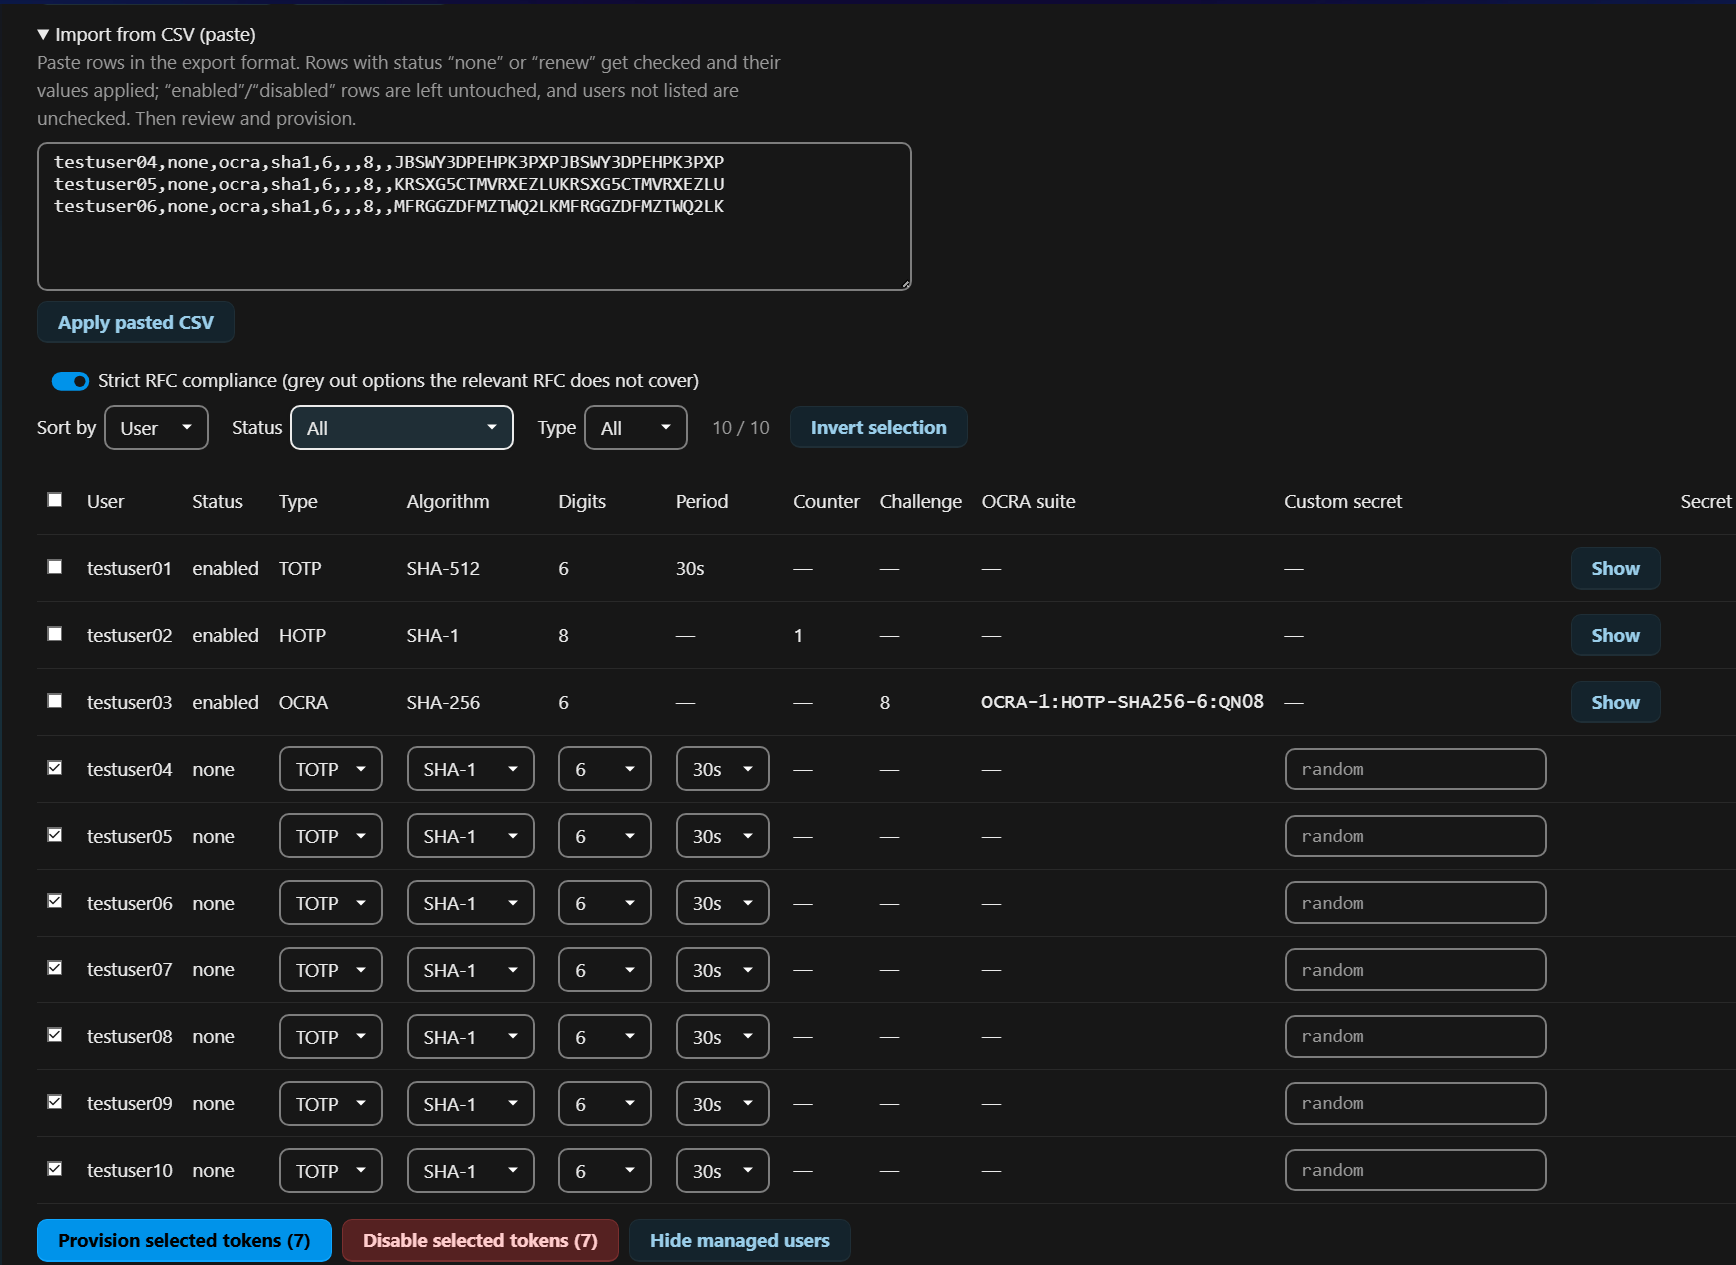Open the Status filter dropdown

tap(402, 428)
